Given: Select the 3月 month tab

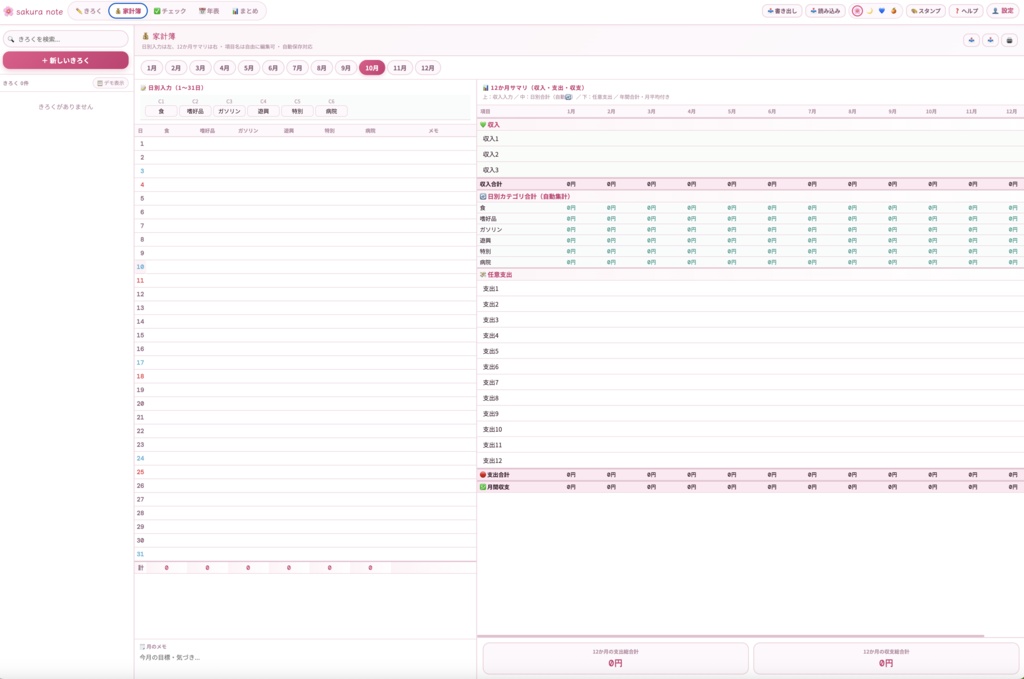Looking at the screenshot, I should [x=200, y=68].
